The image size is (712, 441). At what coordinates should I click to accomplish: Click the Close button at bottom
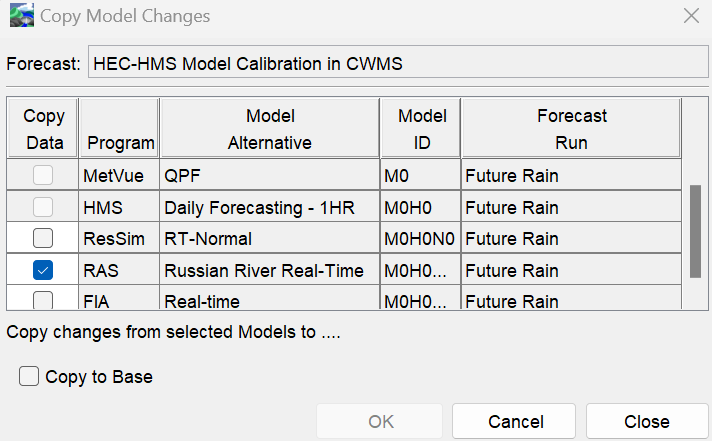point(647,421)
